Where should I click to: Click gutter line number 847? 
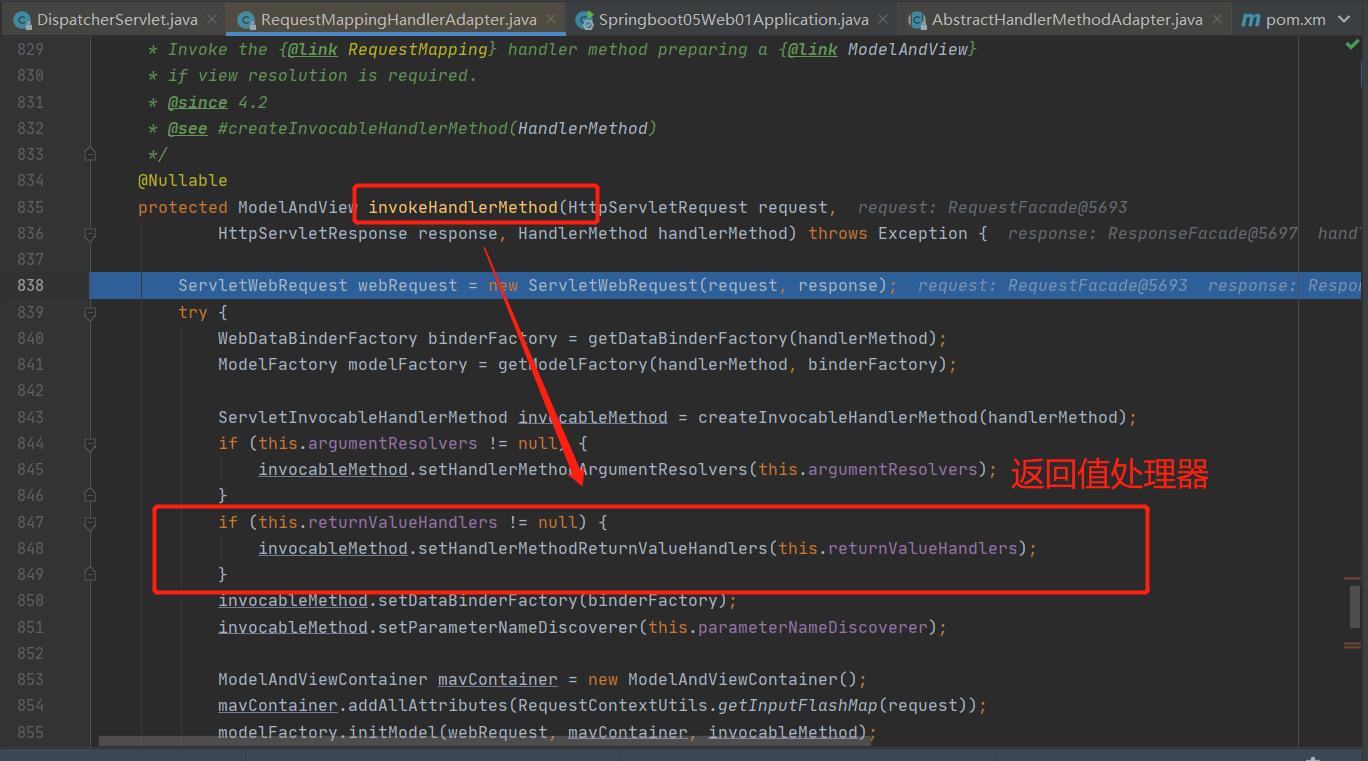click(31, 521)
